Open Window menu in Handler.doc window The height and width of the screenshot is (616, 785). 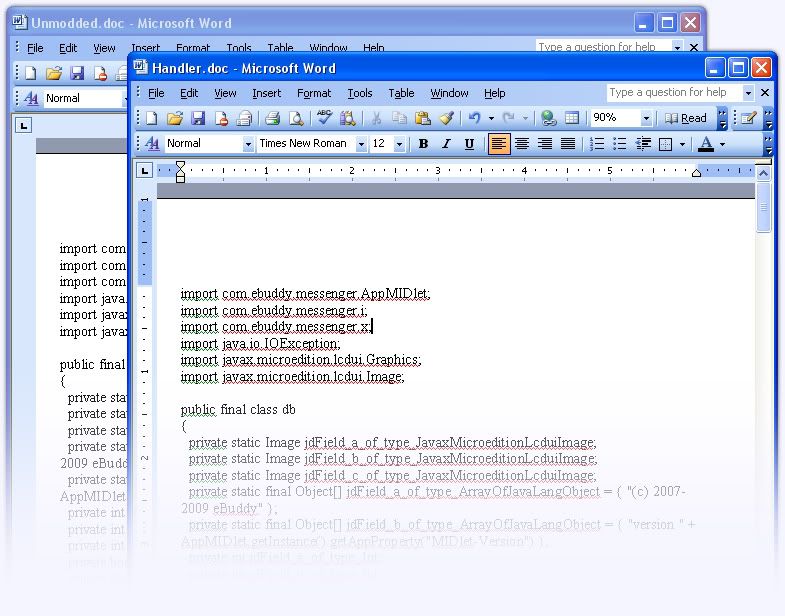(x=449, y=93)
